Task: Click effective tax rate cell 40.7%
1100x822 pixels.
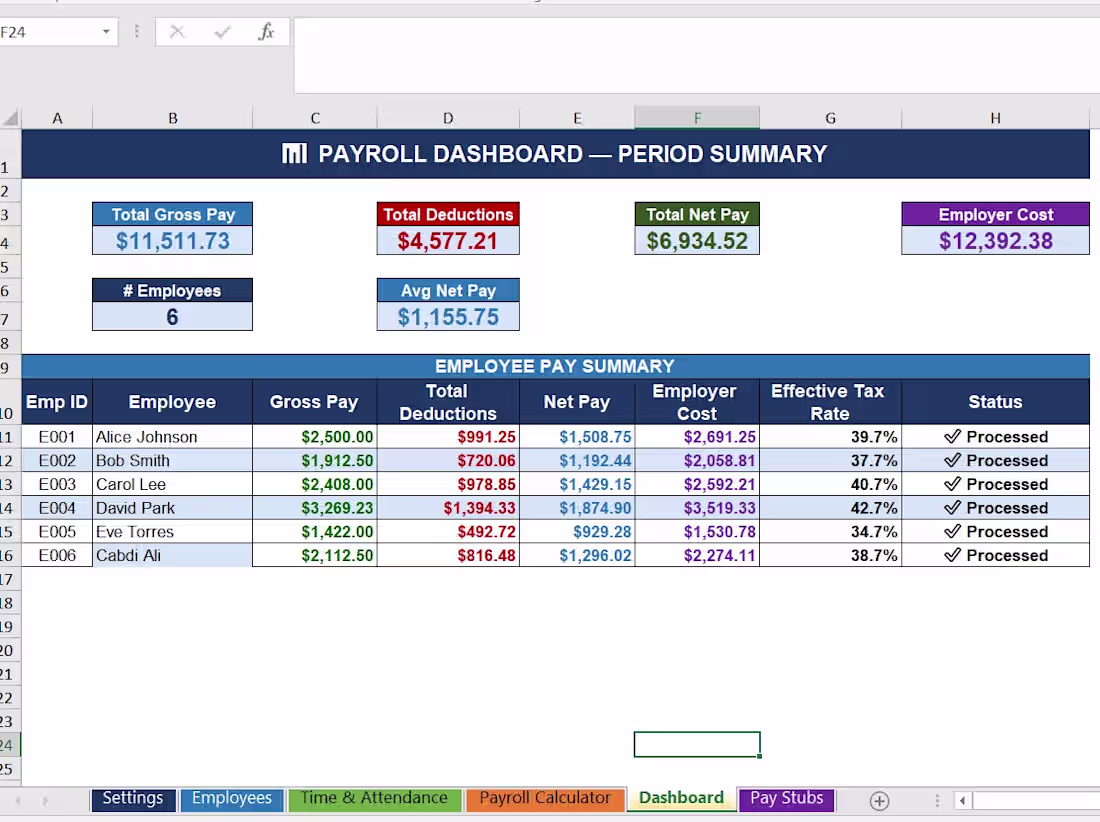Action: coord(830,485)
